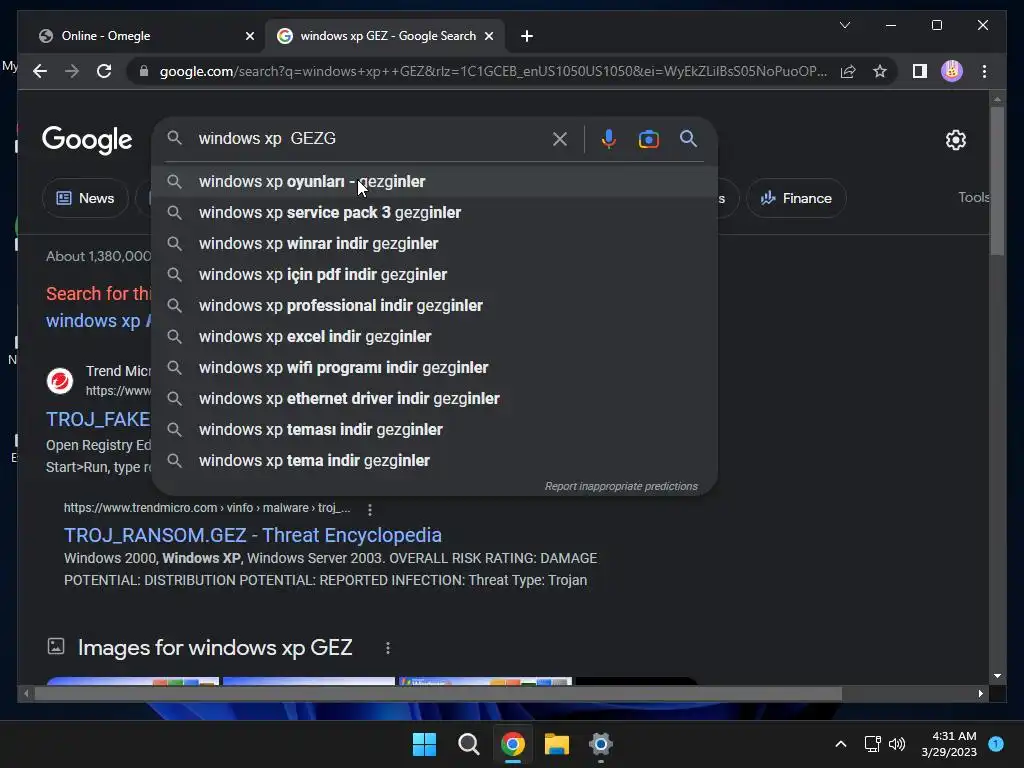Open the share icon in the address bar
1024x768 pixels.
(848, 71)
